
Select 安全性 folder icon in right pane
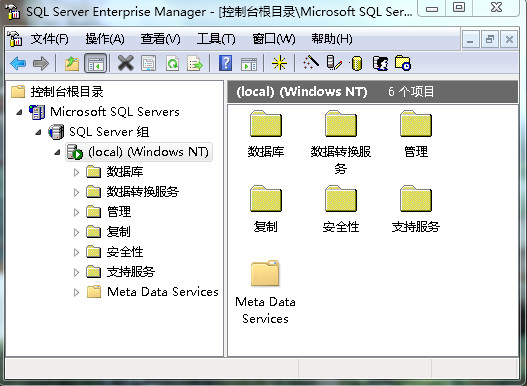pos(340,199)
